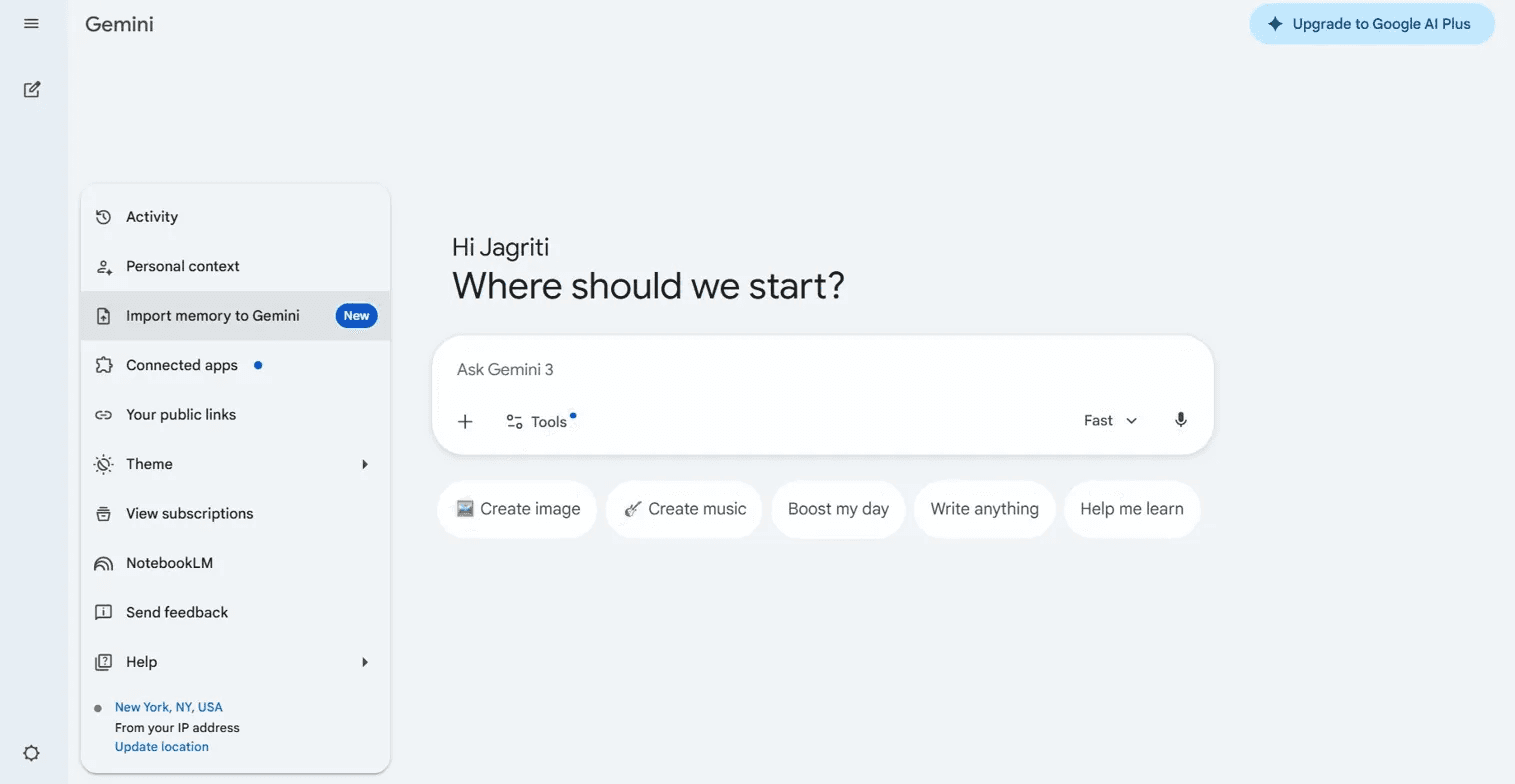Click the settings gear icon in the sidebar
1515x784 pixels.
31,753
